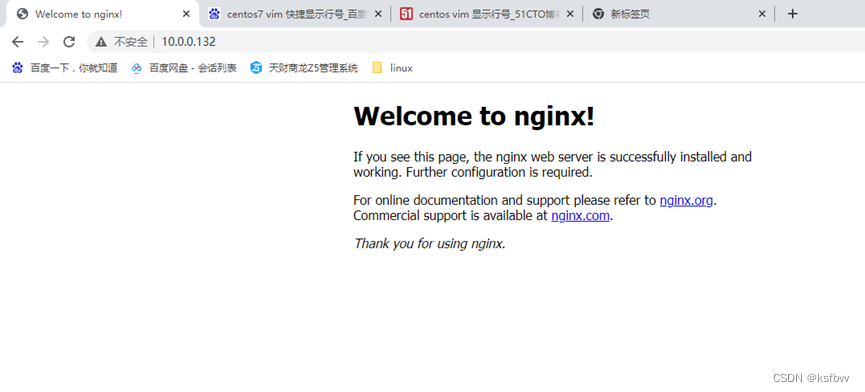
Task: Switch to centos7 vim 快捷显示行号 tab
Action: pyautogui.click(x=295, y=14)
